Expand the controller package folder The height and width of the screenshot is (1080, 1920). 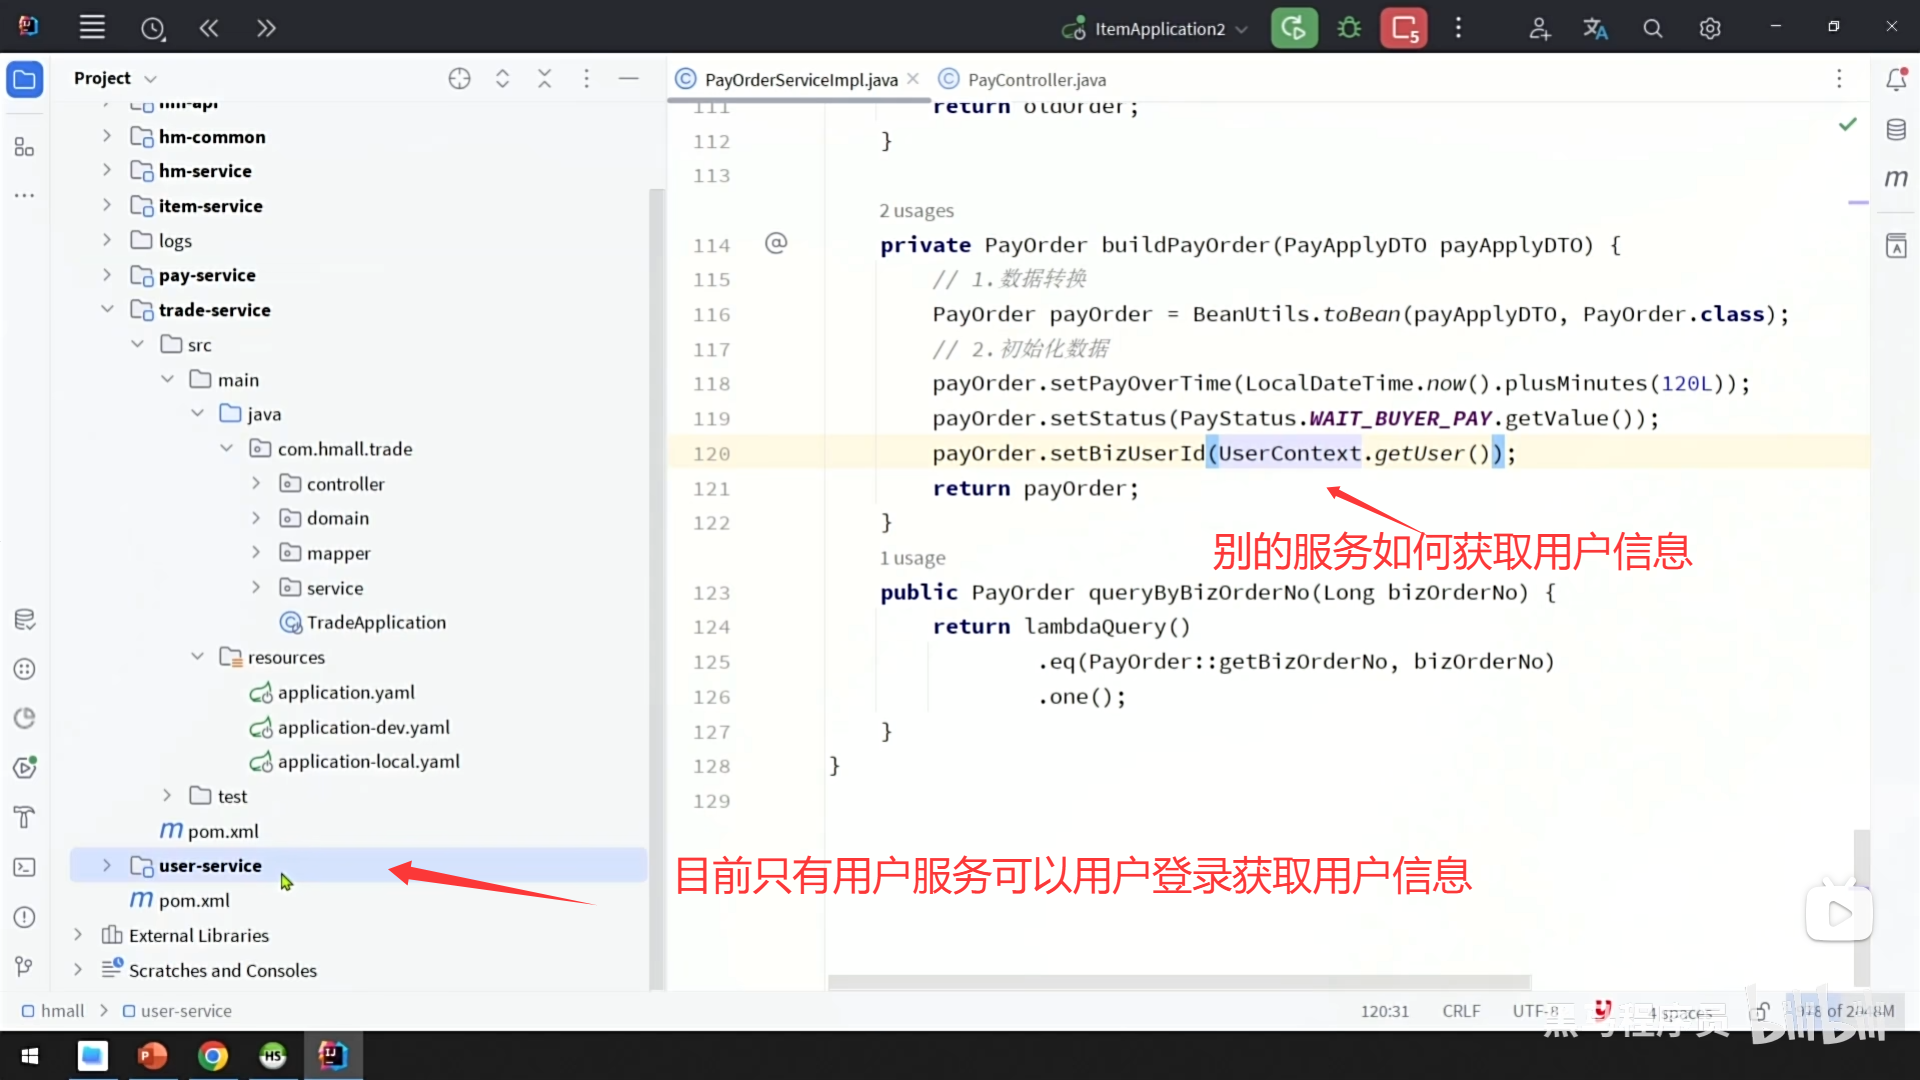point(256,484)
